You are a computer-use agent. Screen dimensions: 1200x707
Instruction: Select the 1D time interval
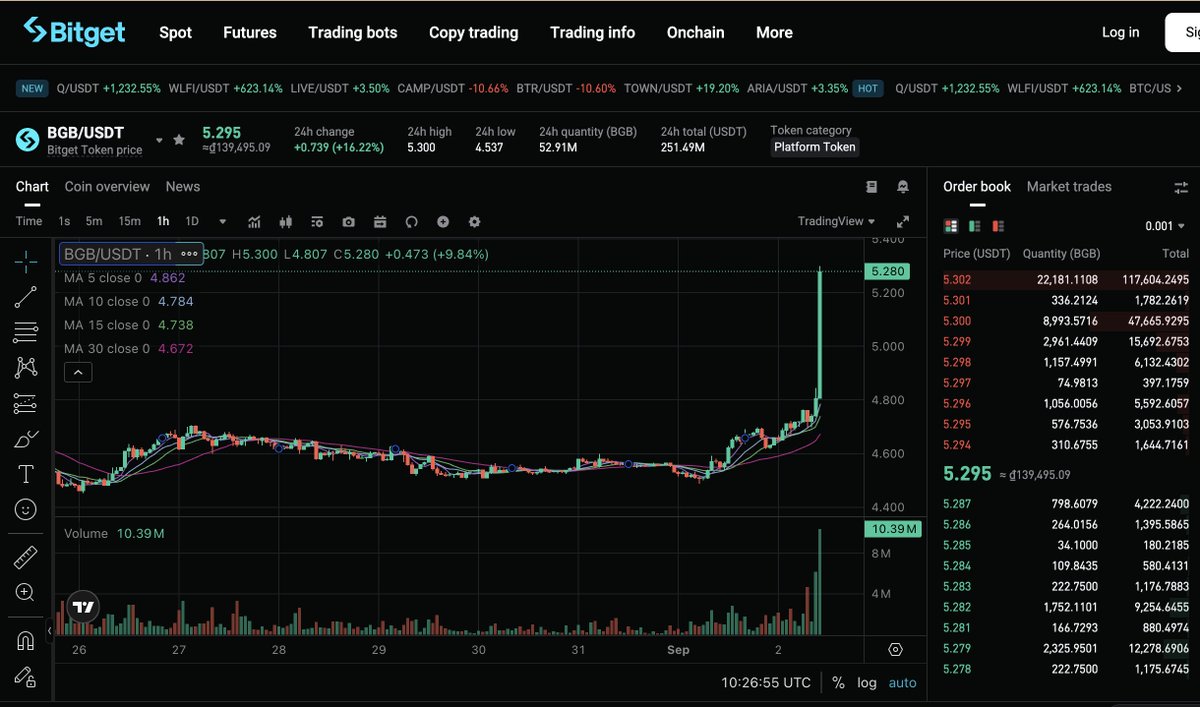[x=192, y=221]
